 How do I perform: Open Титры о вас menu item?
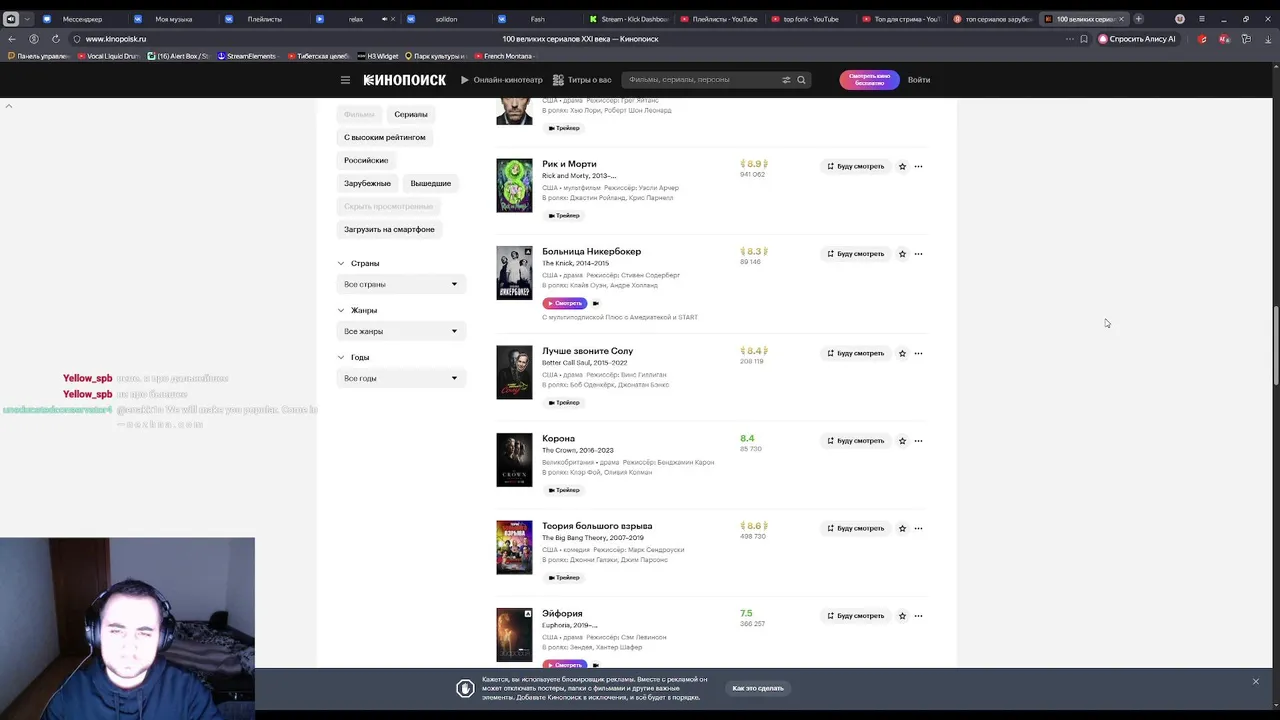[582, 80]
